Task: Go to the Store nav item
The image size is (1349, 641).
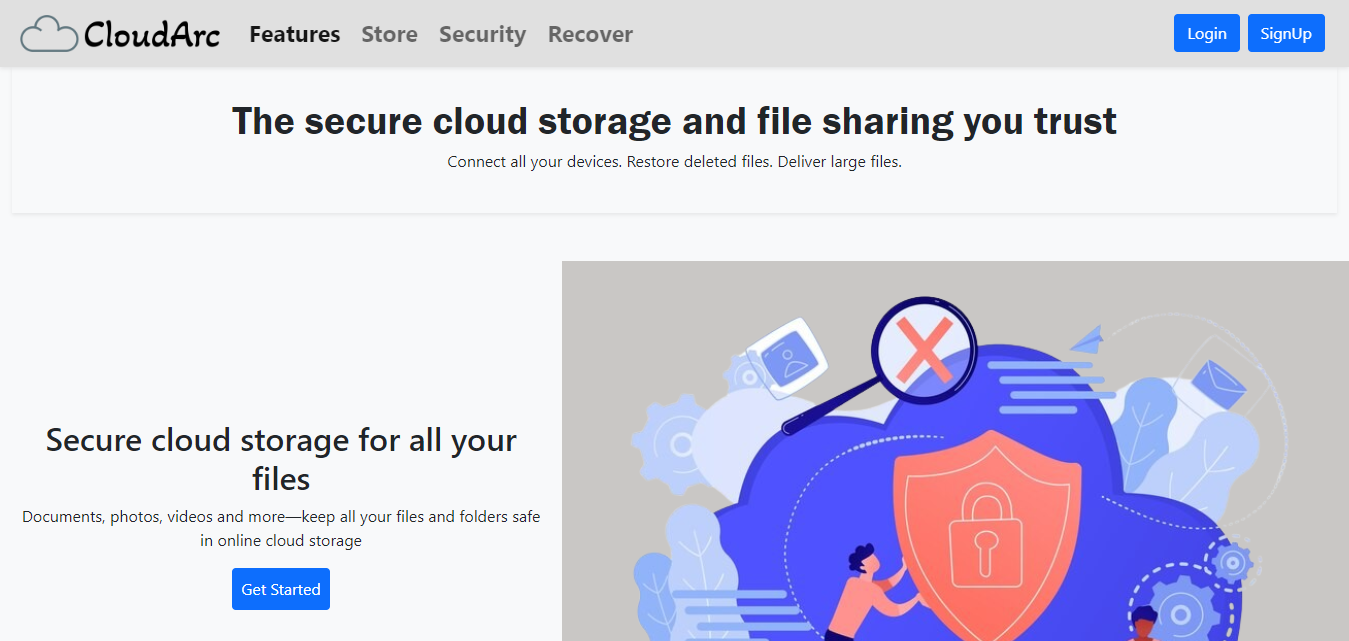Action: 389,34
